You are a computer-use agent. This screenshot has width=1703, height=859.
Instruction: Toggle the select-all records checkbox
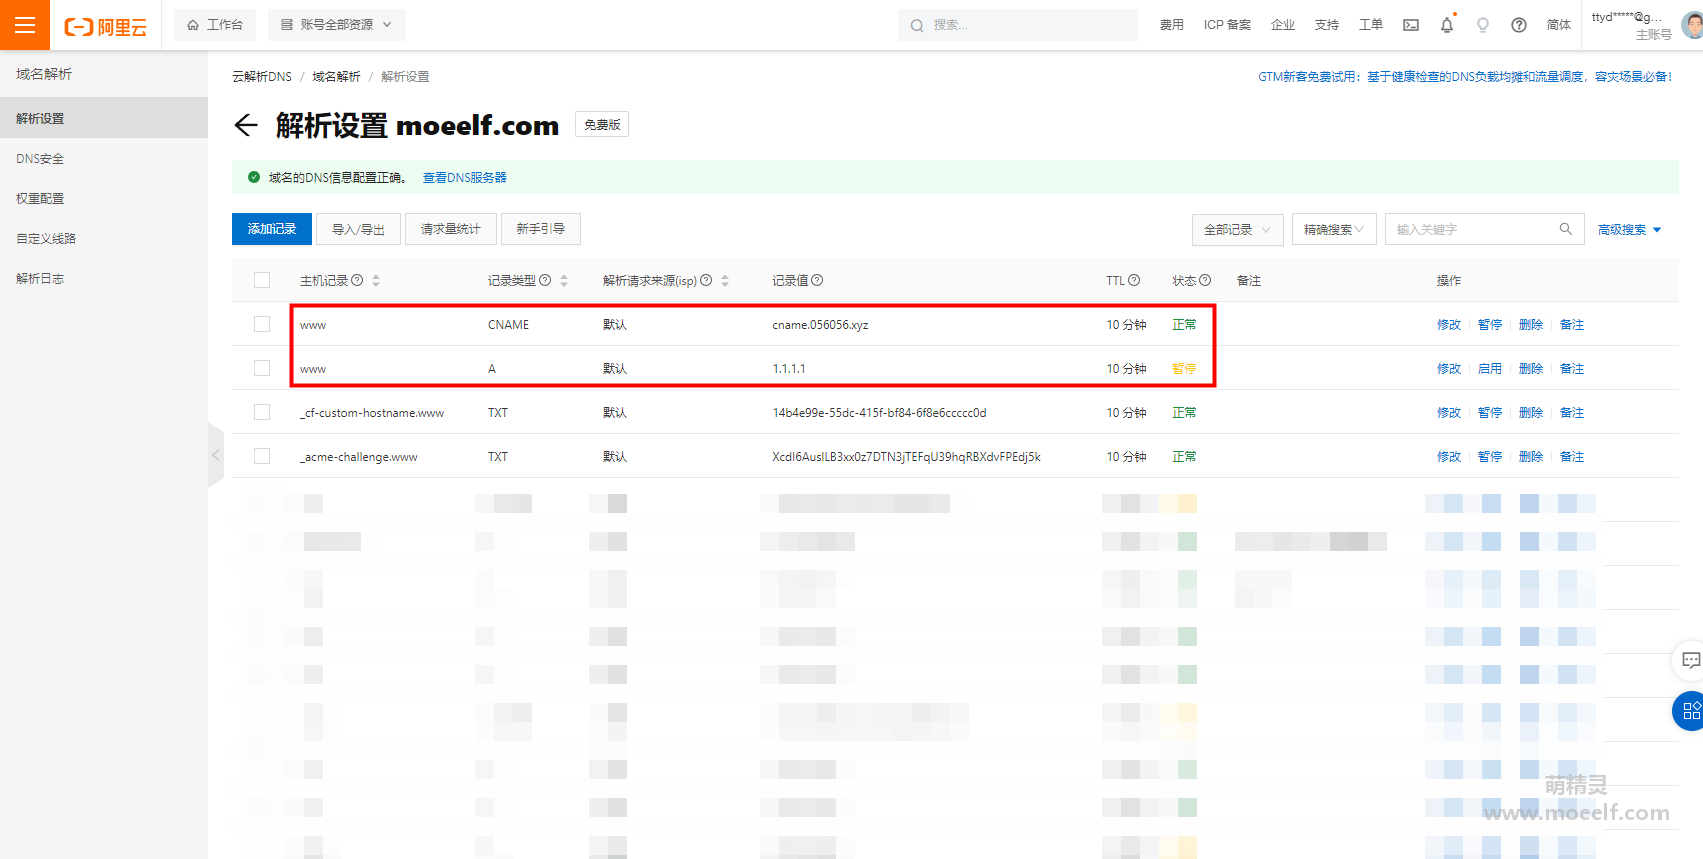(x=262, y=280)
